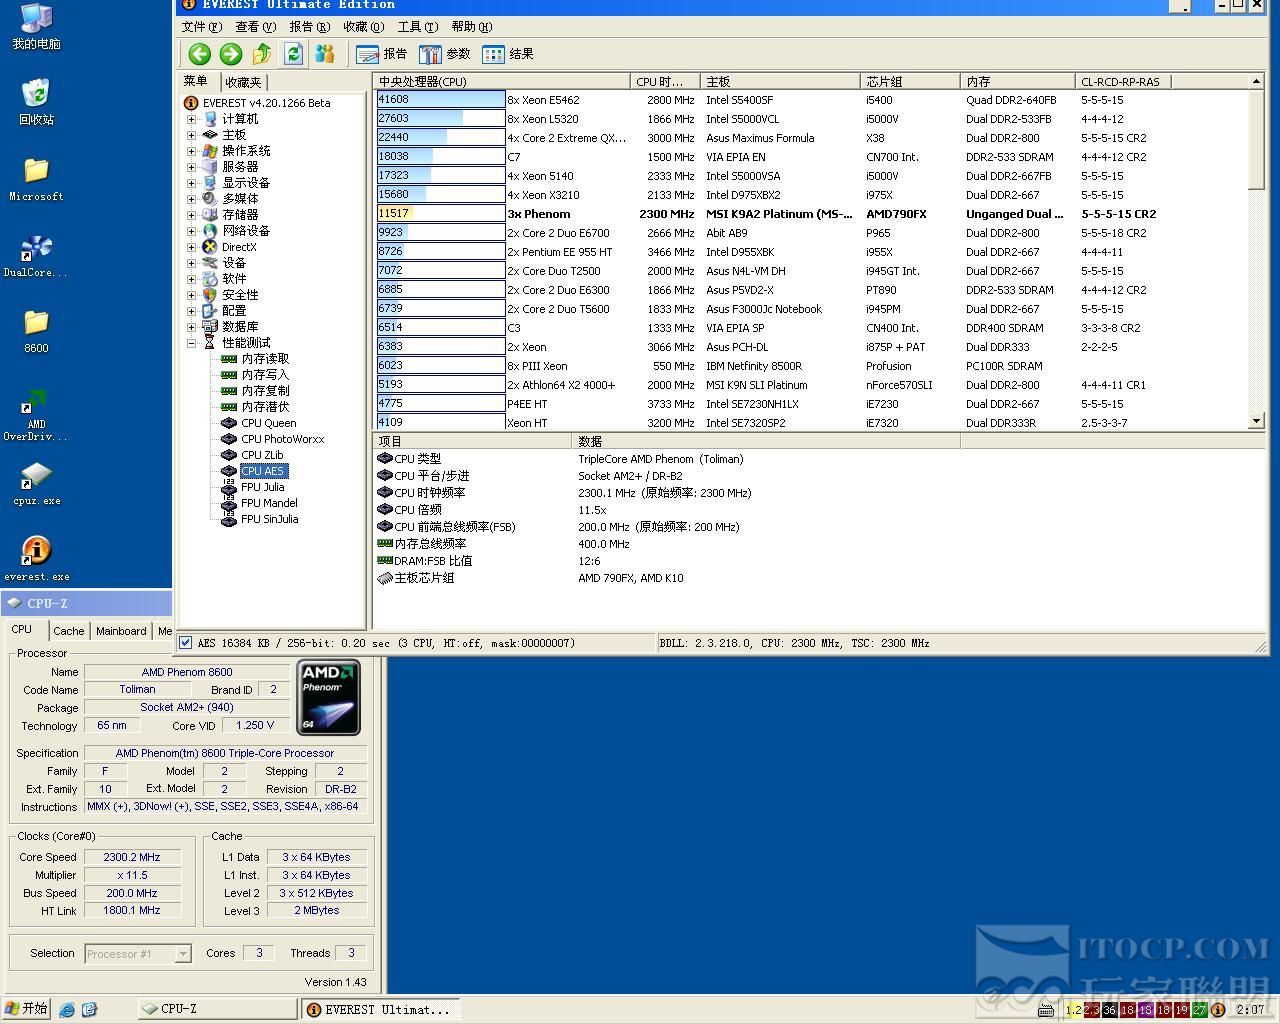Select FPU SinJulia benchmark
The height and width of the screenshot is (1024, 1280).
pyautogui.click(x=269, y=519)
